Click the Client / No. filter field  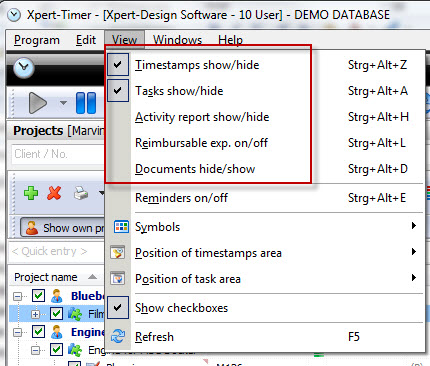click(x=58, y=154)
